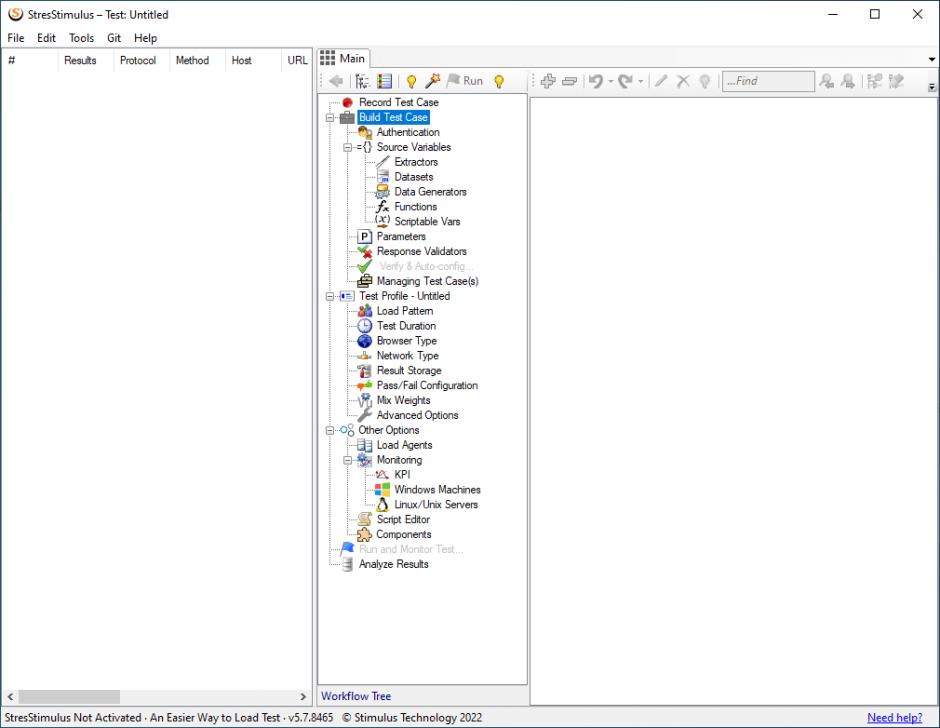Screen dimensions: 940x728
Task: Click the tree view icon in Main toolbar
Action: tap(362, 81)
